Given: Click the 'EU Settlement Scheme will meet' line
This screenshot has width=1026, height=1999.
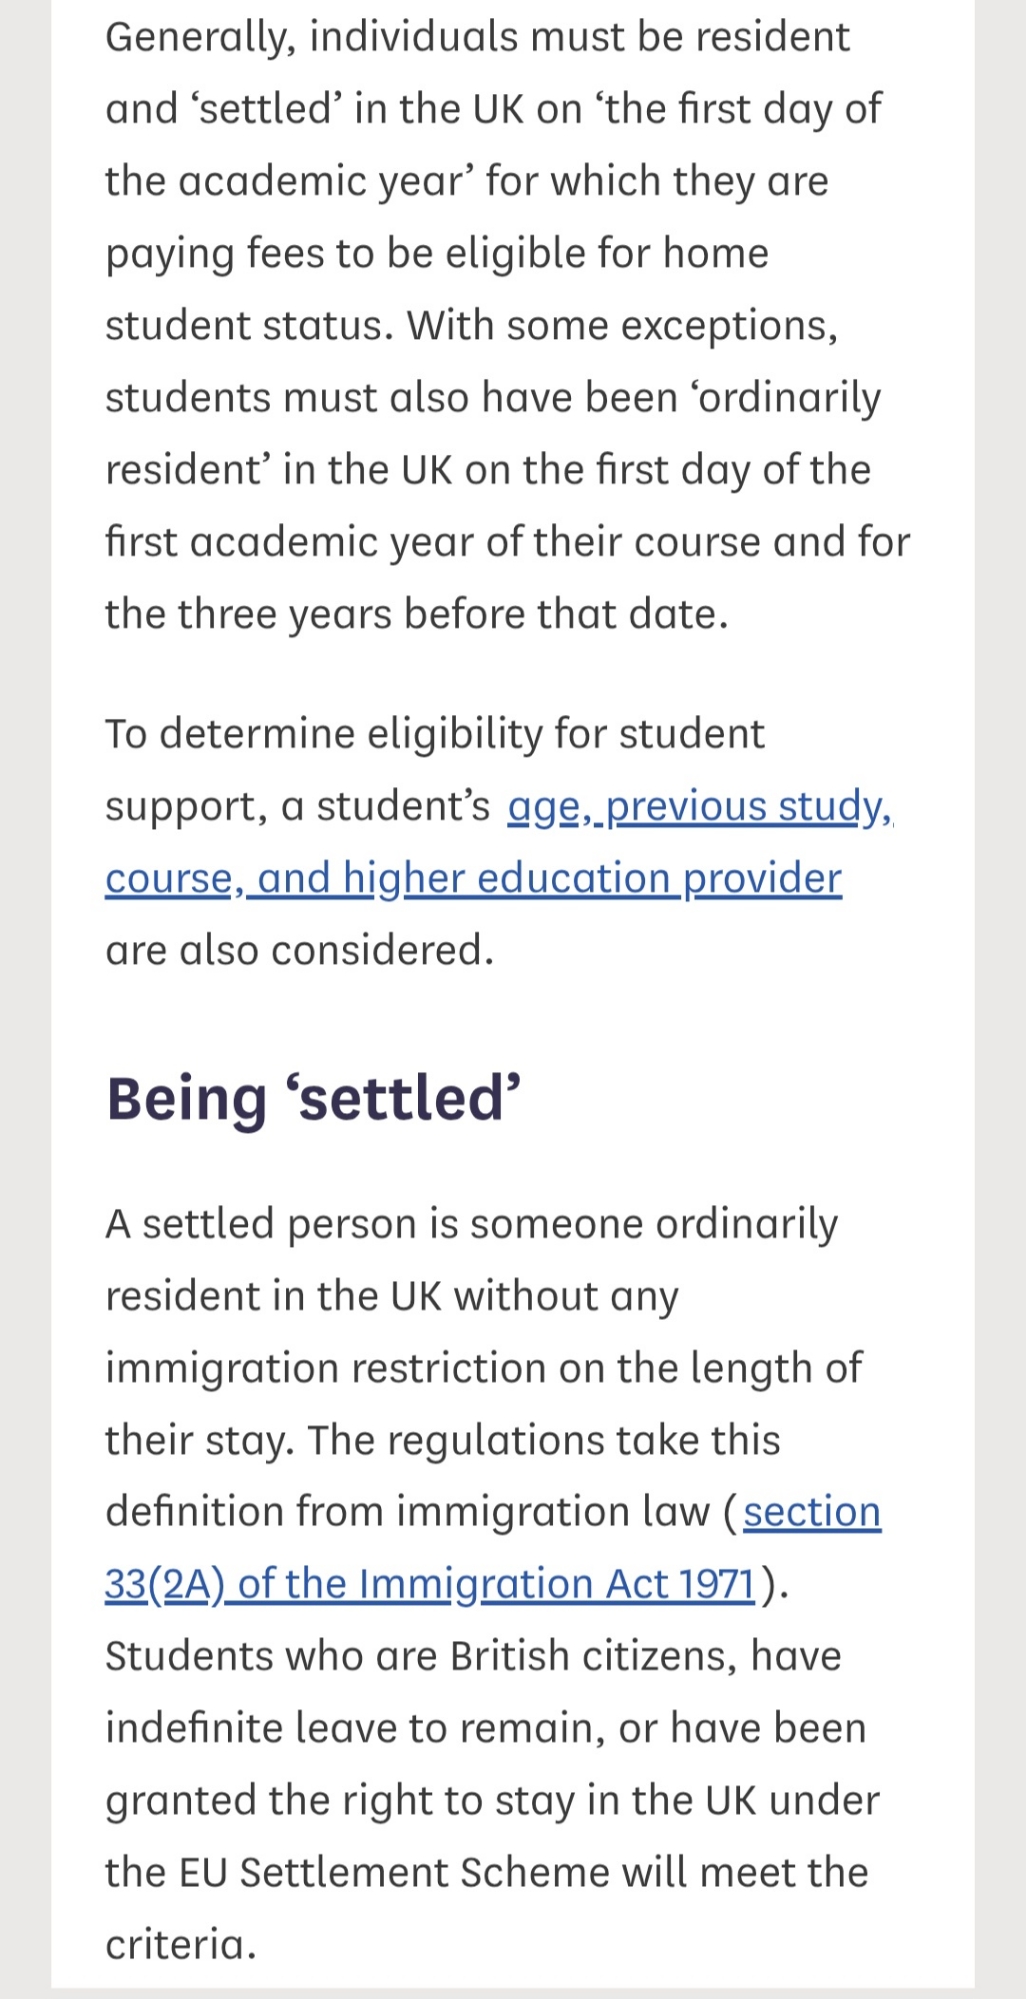Looking at the screenshot, I should point(487,1872).
